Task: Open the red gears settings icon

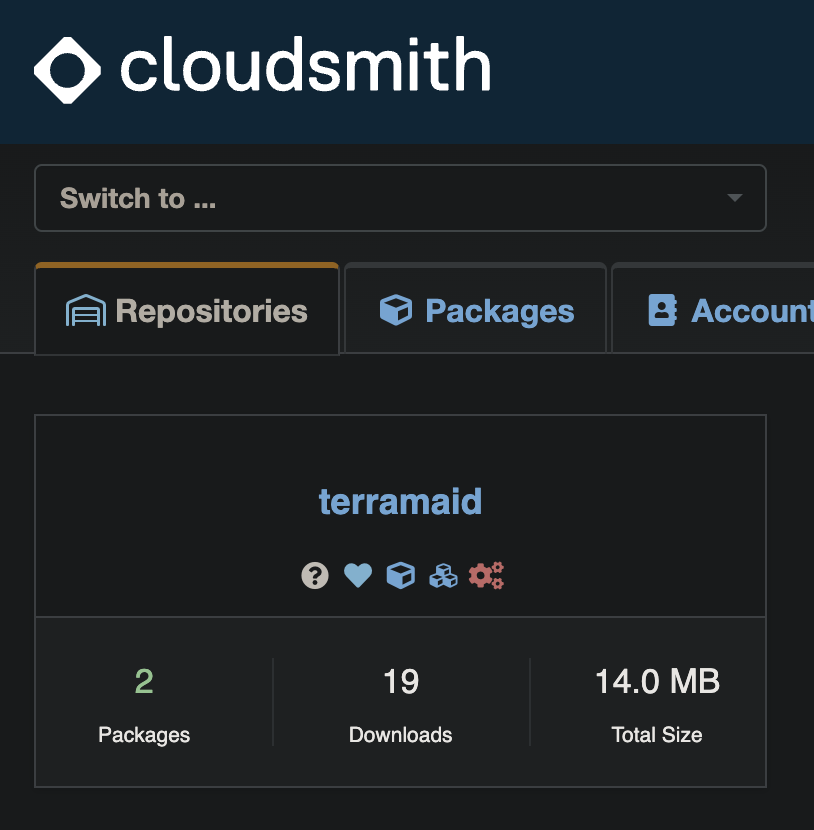Action: 486,575
